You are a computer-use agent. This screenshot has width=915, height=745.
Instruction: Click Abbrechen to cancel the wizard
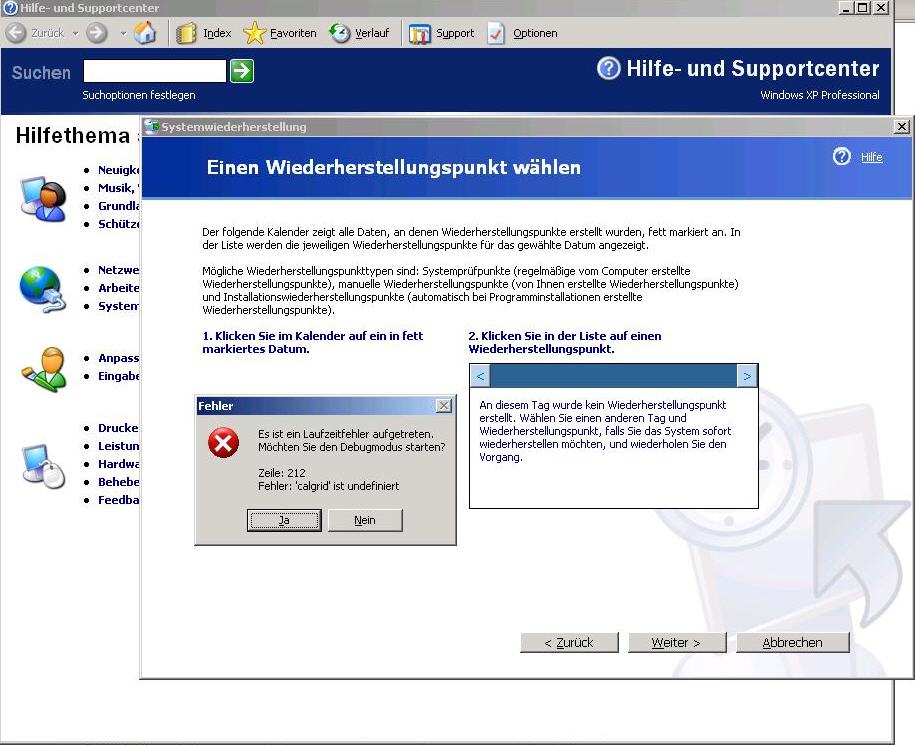pos(792,642)
